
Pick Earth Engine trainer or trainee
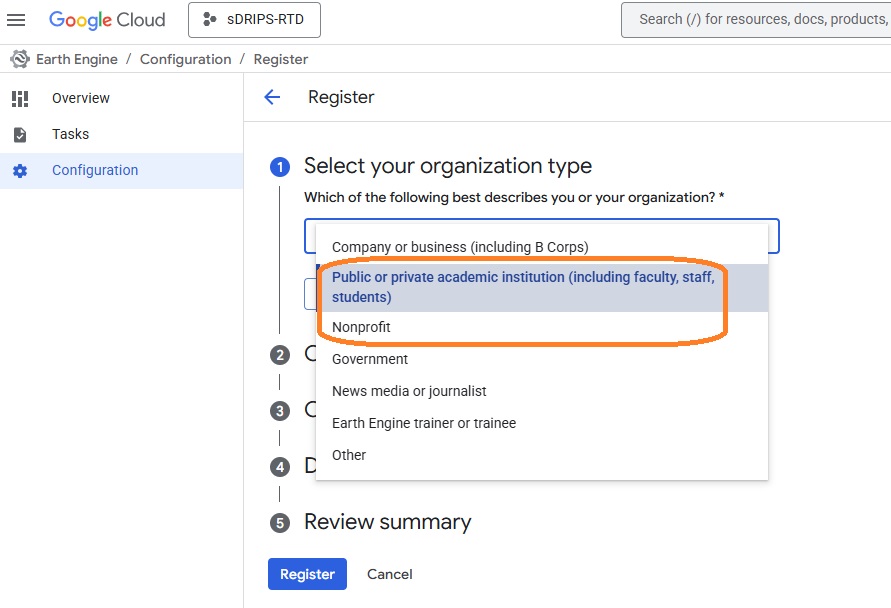542,423
